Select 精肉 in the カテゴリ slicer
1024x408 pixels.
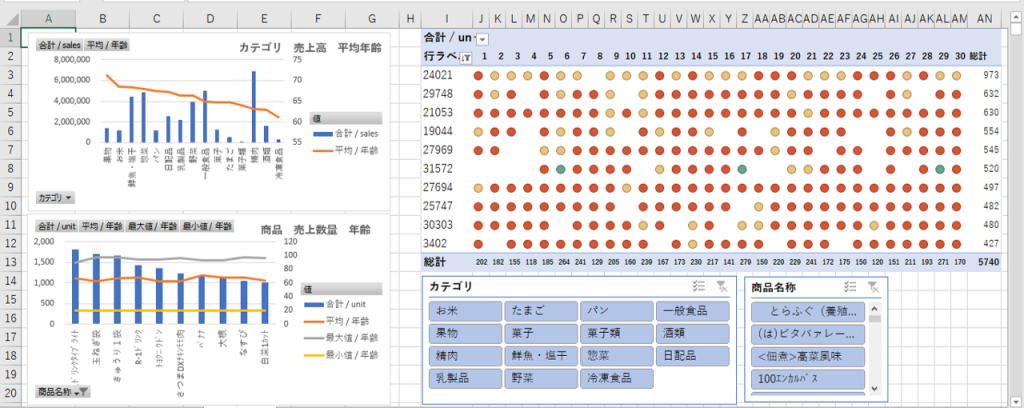pyautogui.click(x=464, y=356)
